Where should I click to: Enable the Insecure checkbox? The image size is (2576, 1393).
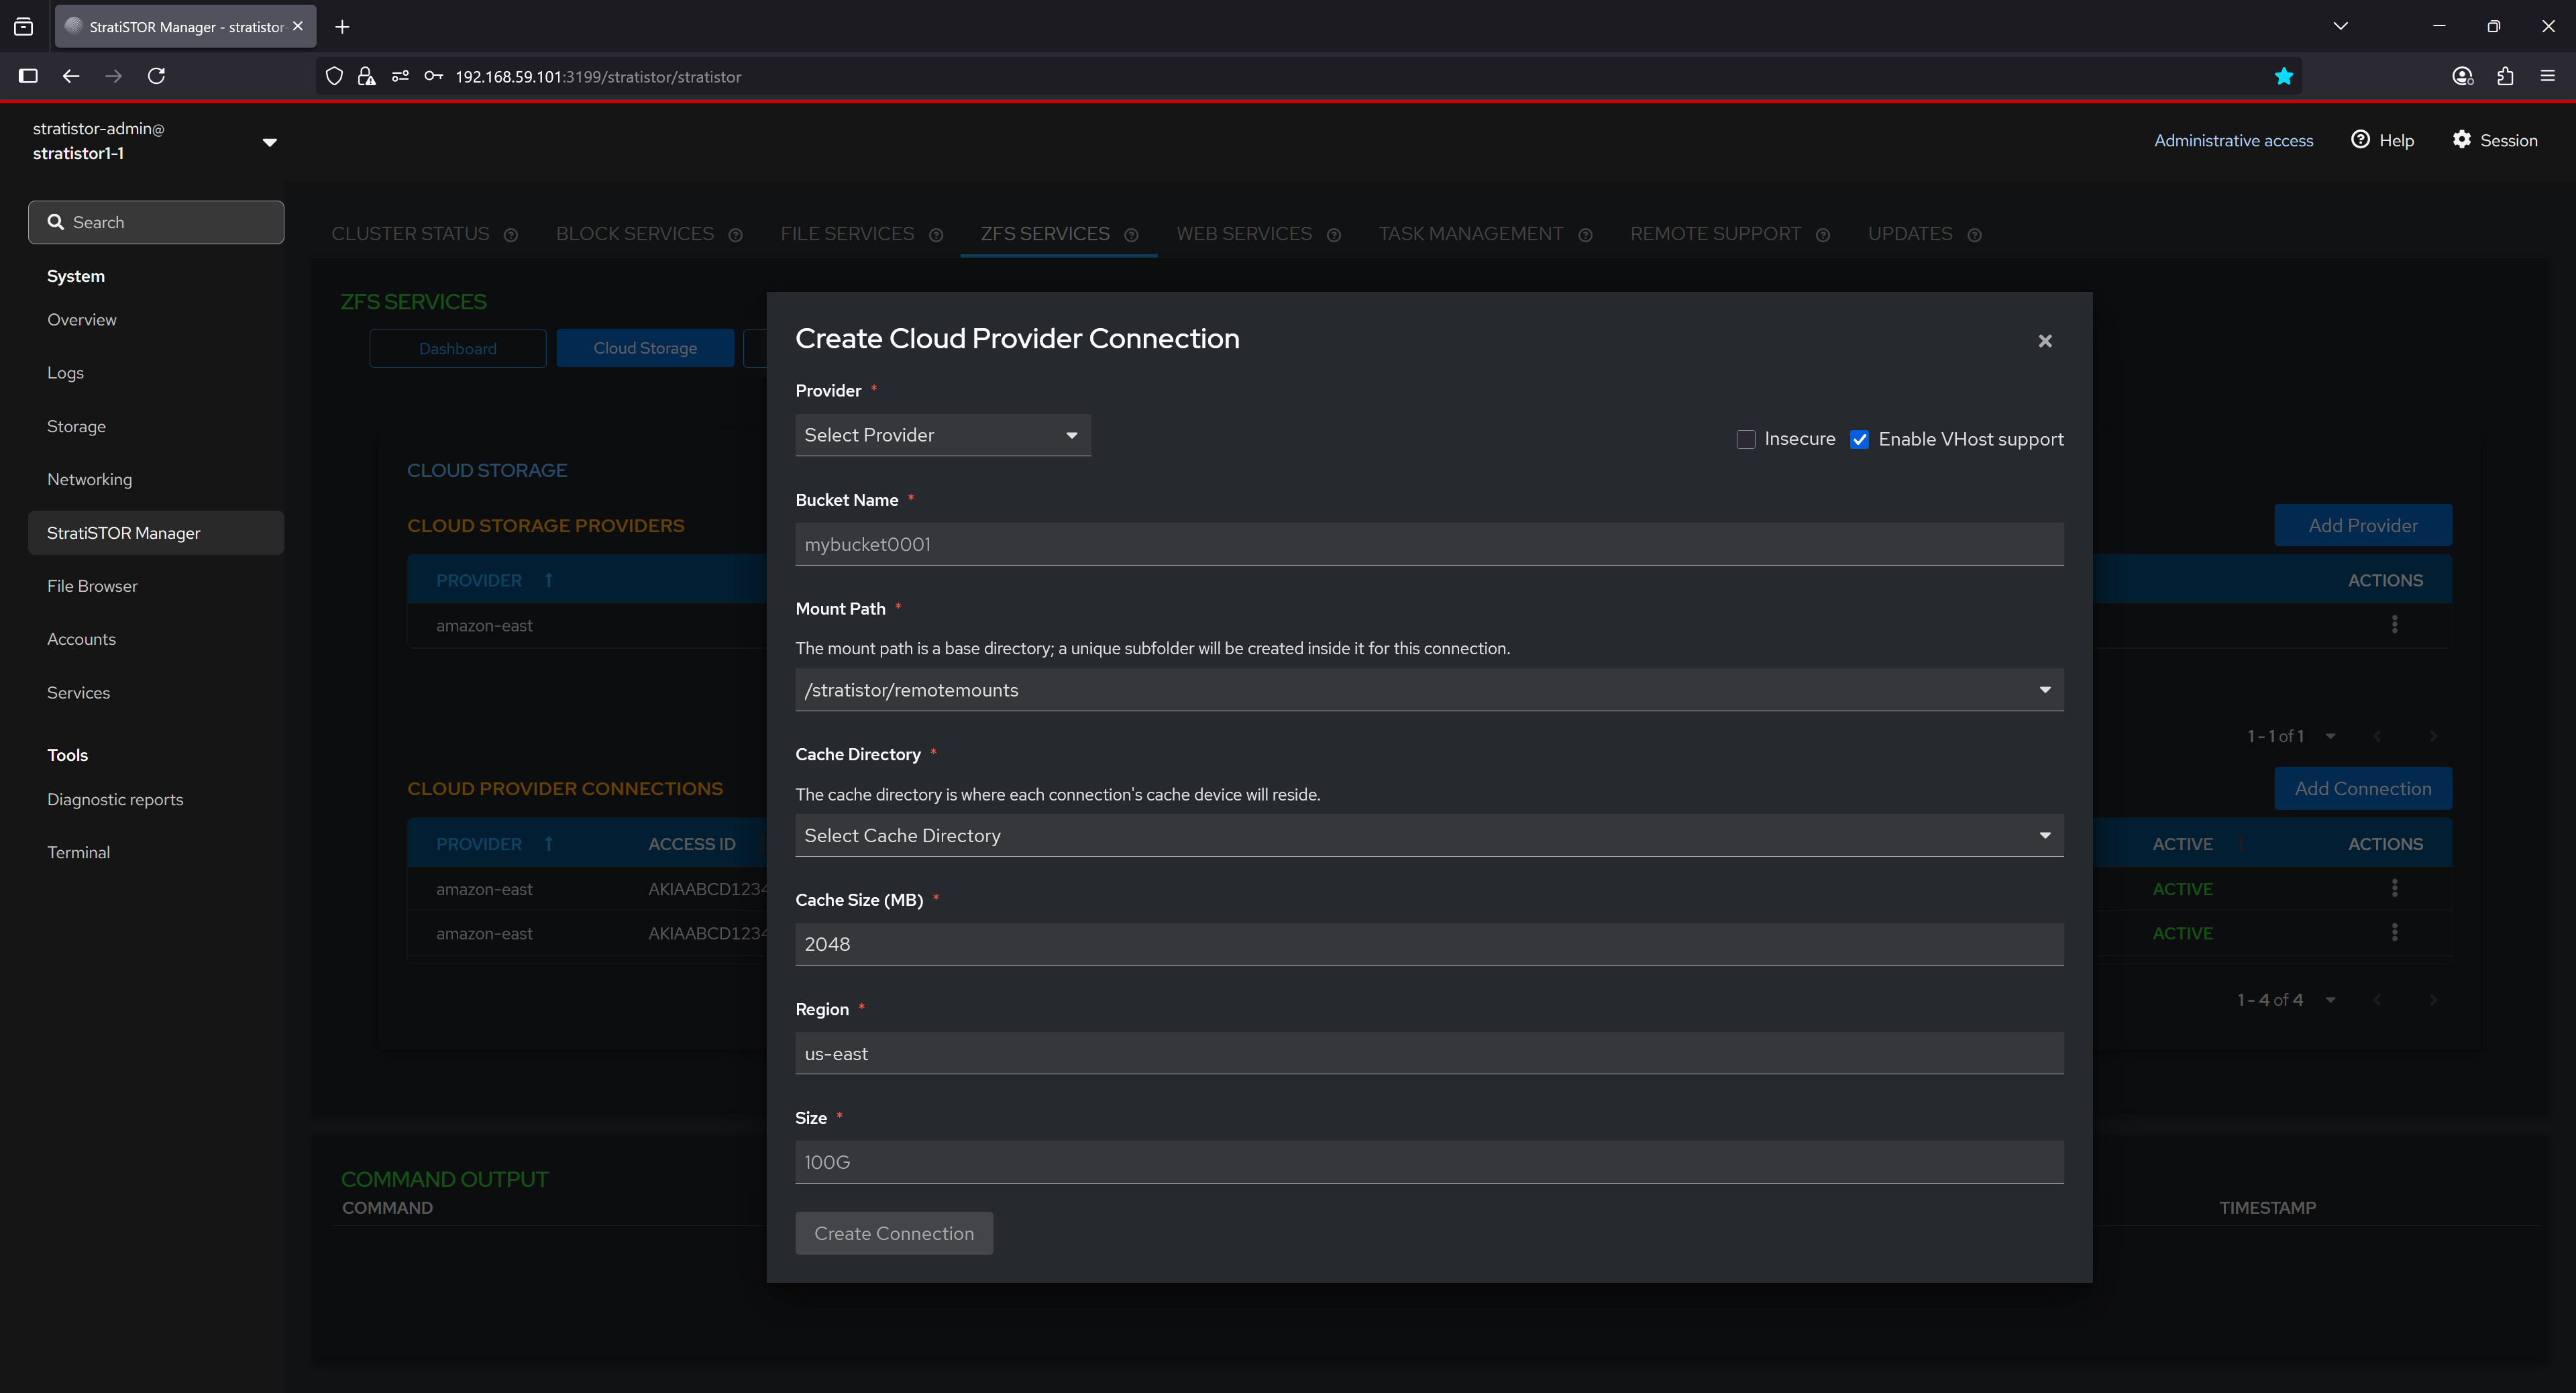pos(1746,440)
